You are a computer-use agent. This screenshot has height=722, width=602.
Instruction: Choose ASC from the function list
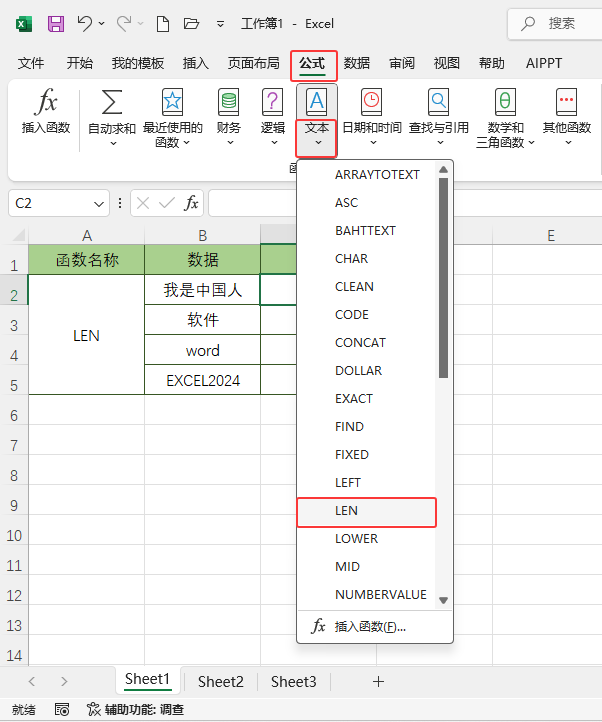(367, 203)
